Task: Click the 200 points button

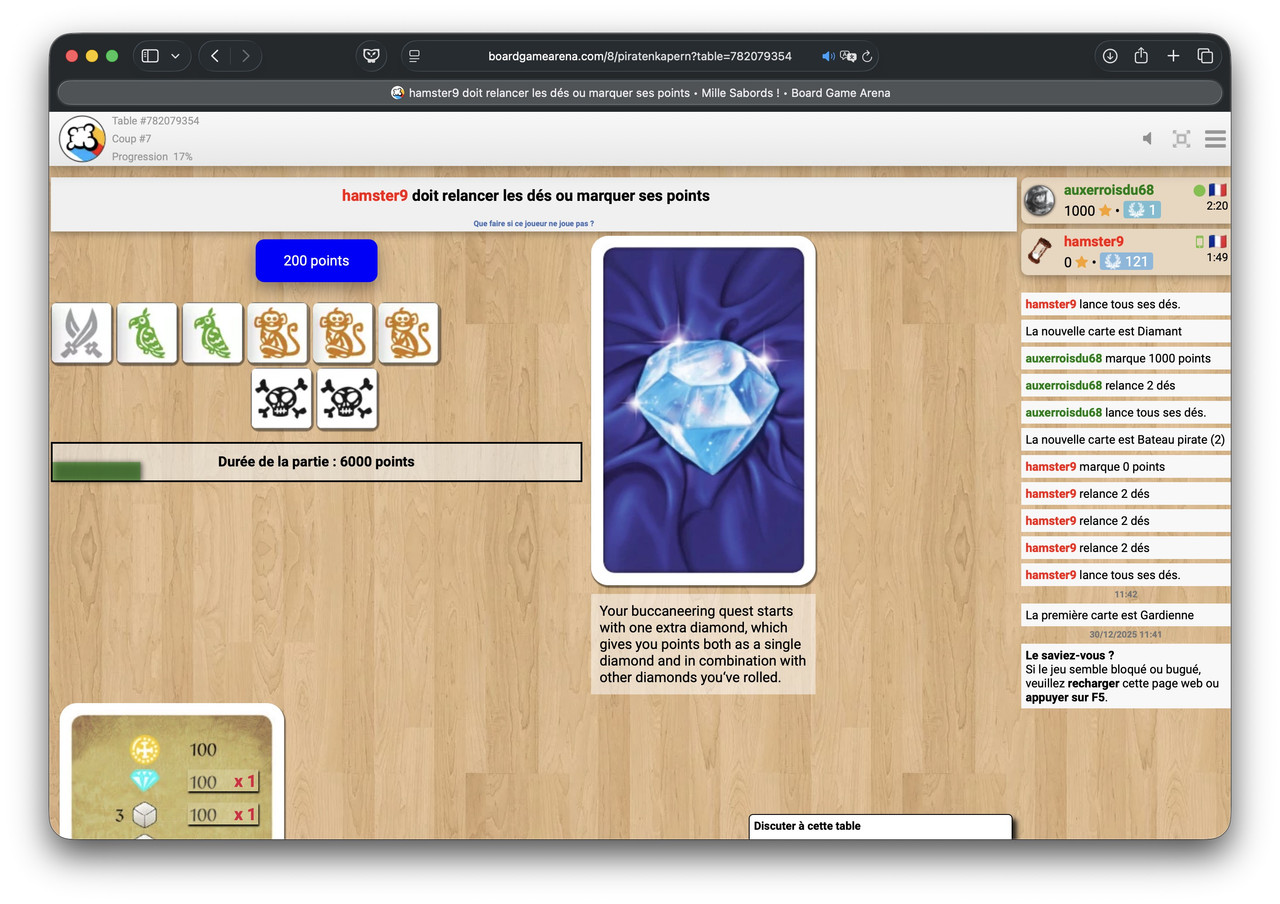Action: pos(316,260)
